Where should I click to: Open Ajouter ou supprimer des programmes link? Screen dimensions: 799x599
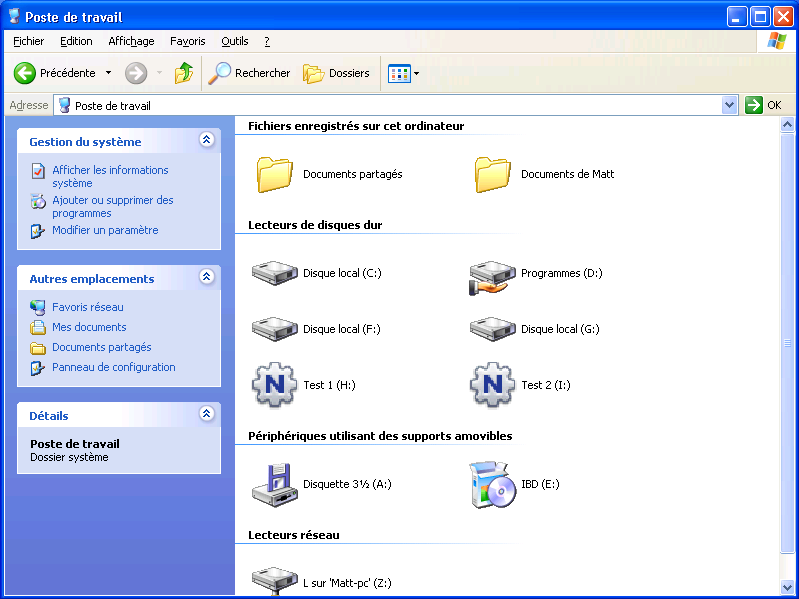(113, 207)
